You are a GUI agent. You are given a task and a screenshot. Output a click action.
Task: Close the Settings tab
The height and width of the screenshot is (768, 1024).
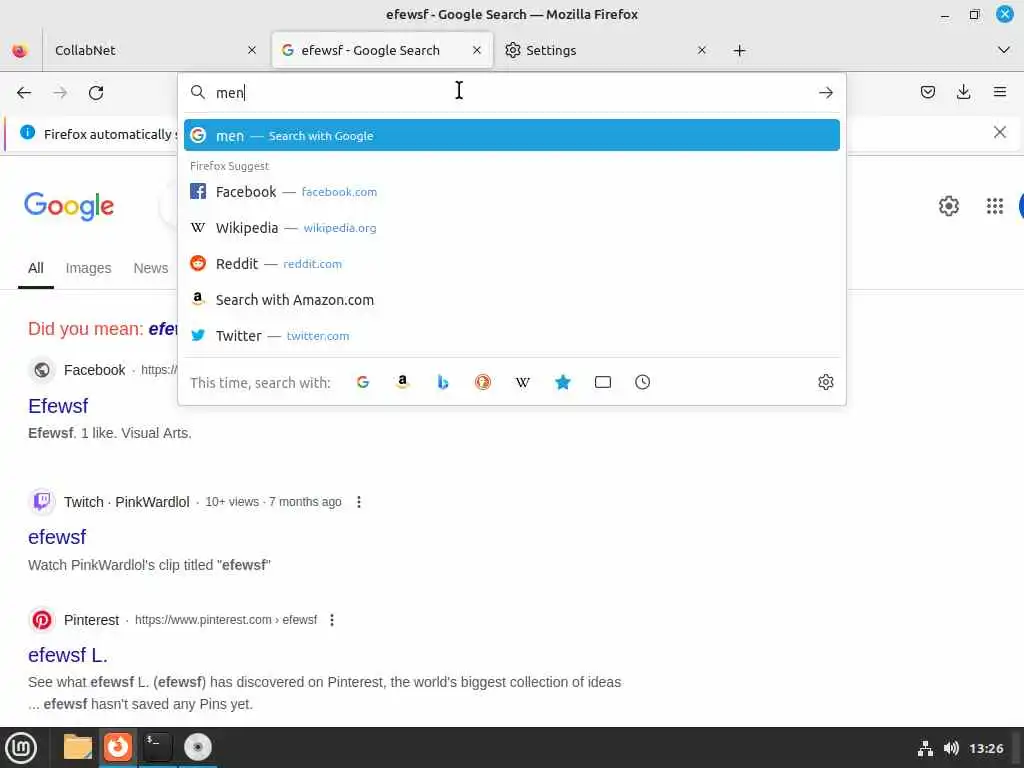tap(702, 50)
